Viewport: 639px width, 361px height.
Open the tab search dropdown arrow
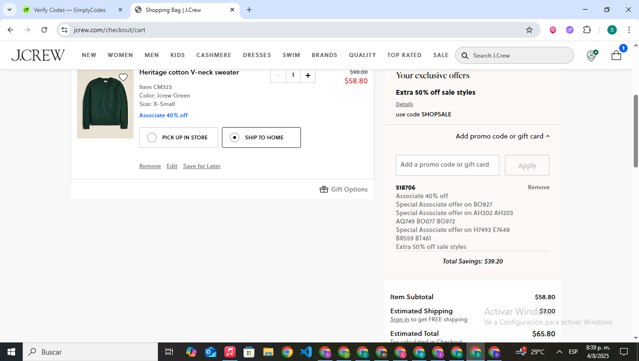[9, 10]
